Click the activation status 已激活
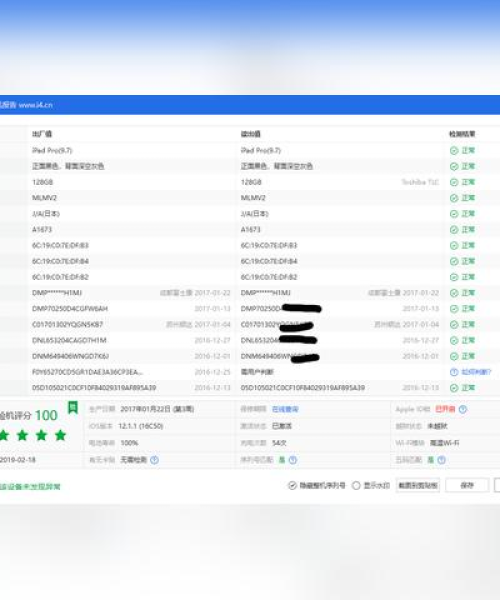500x600 pixels. (282, 426)
